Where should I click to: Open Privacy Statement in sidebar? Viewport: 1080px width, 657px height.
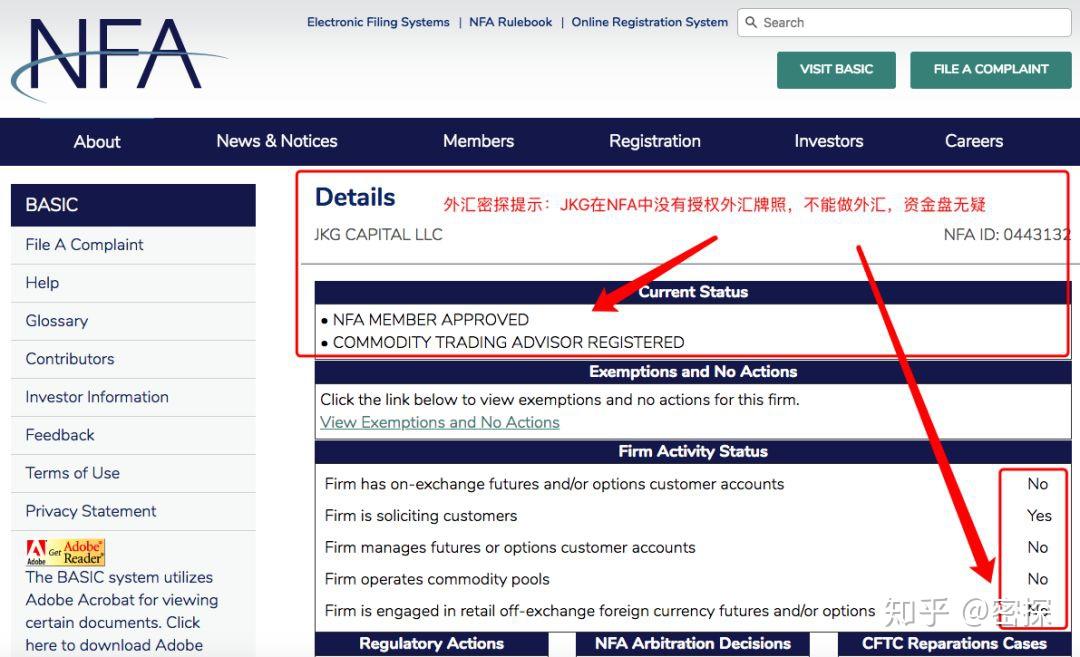point(133,511)
